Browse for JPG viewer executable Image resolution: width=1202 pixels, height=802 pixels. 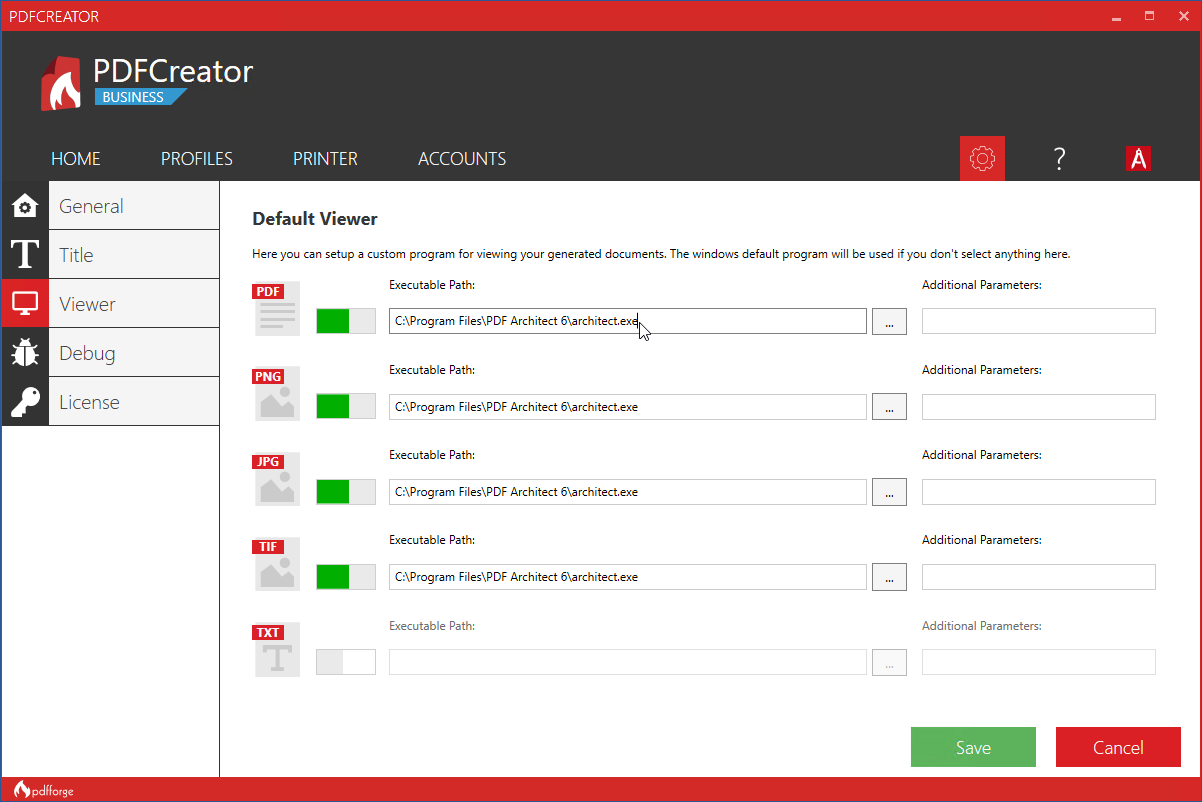click(x=889, y=491)
